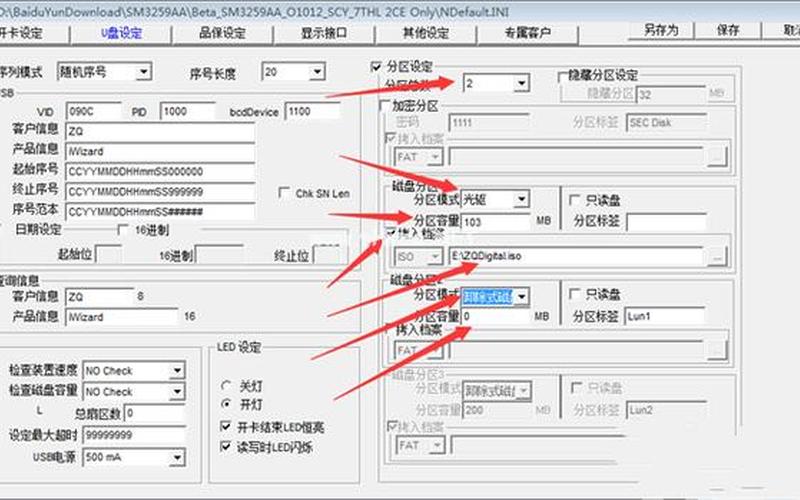Screen dimensions: 800x500
Task: Click partition 2 分区容量 field with 0
Action: (496, 317)
